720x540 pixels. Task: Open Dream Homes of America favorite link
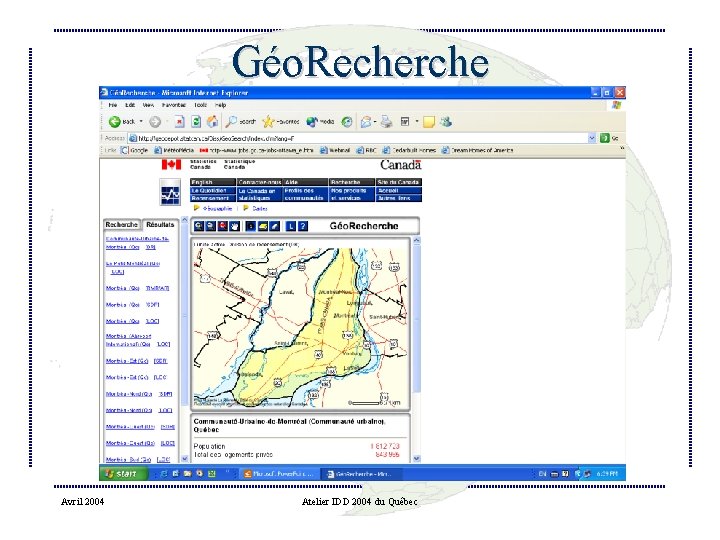pos(478,150)
